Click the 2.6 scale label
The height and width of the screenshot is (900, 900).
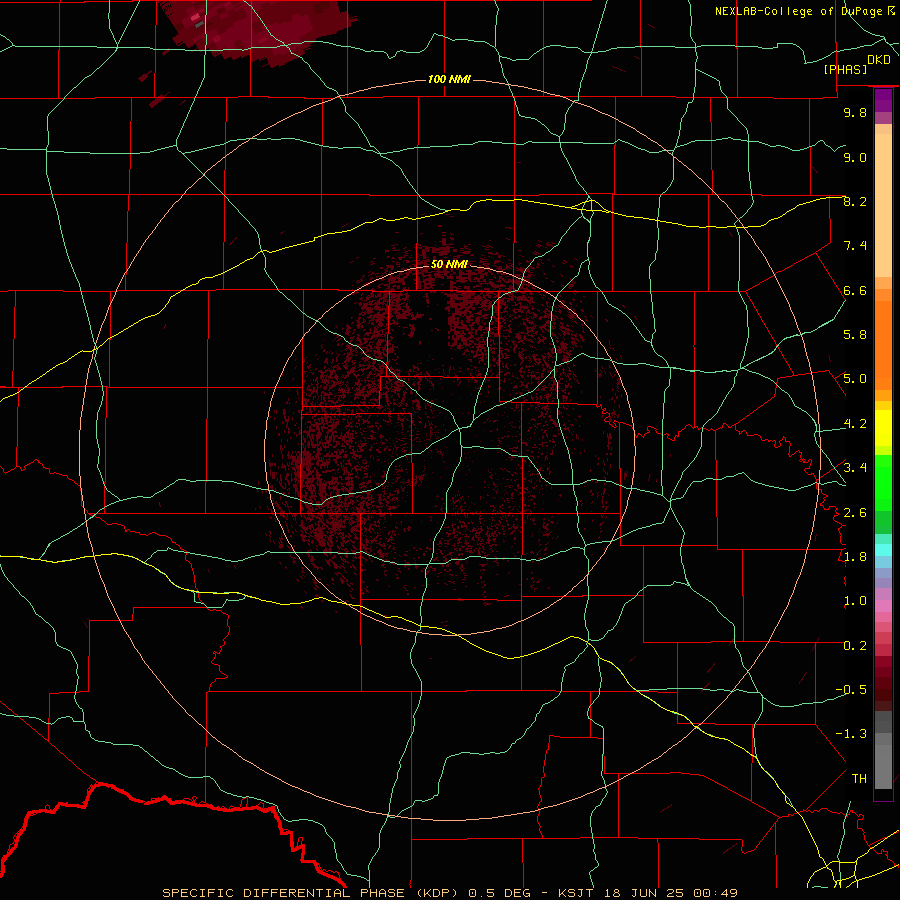(x=855, y=513)
